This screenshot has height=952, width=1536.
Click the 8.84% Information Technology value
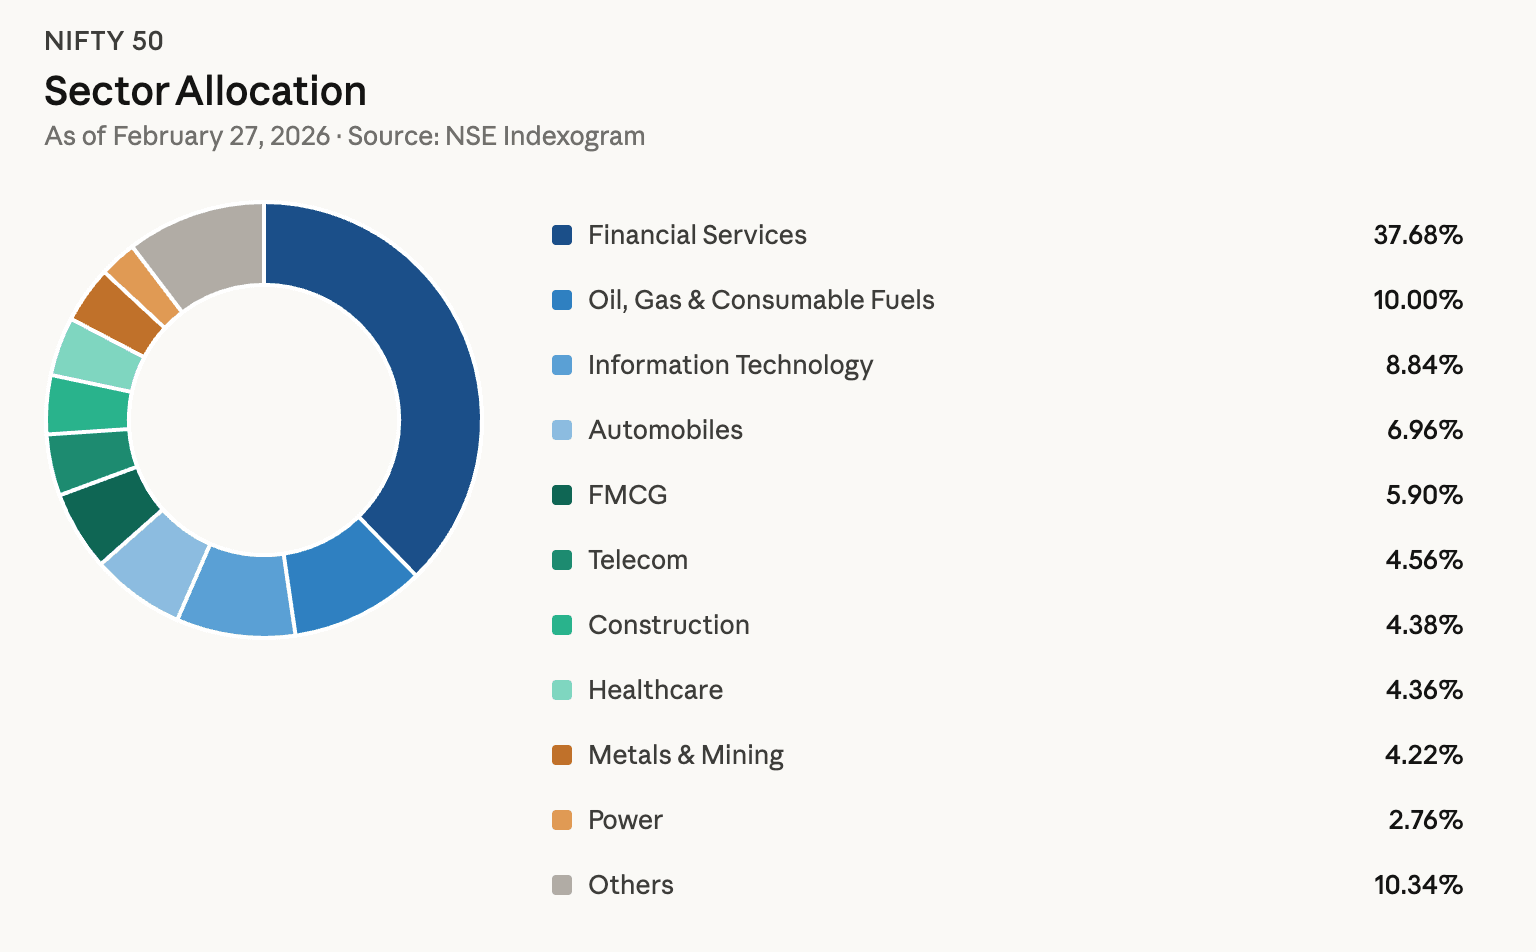pyautogui.click(x=1423, y=365)
